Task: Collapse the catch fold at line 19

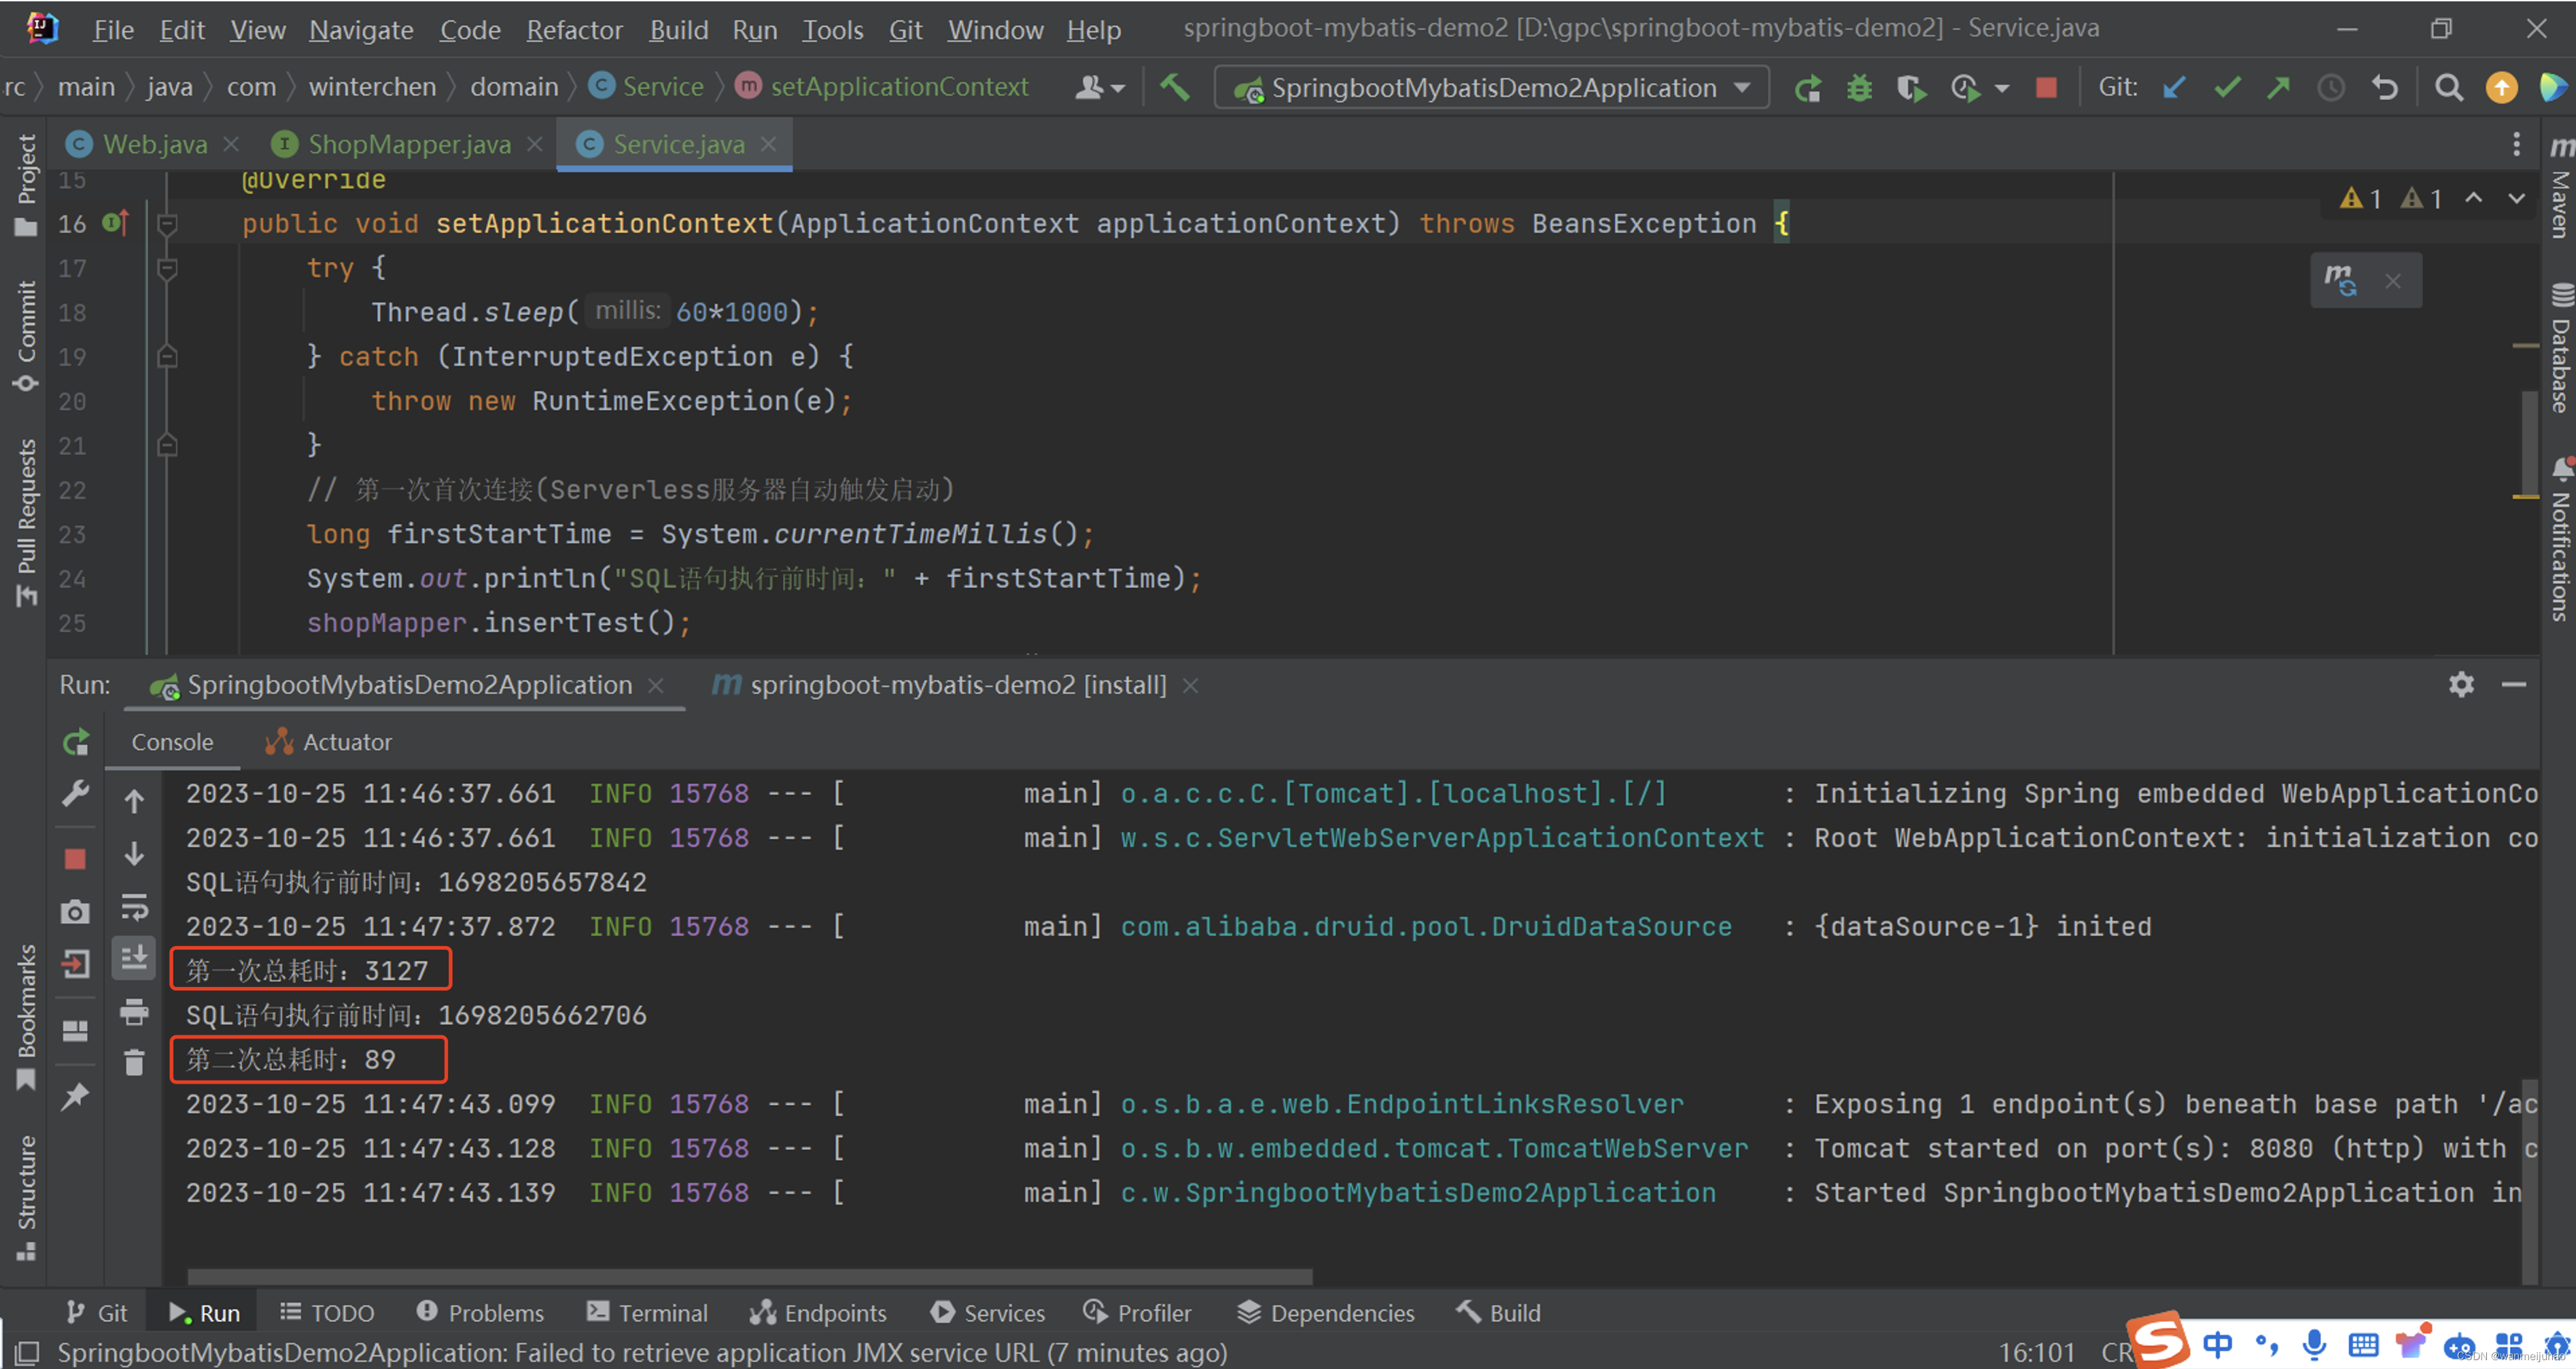Action: pyautogui.click(x=167, y=357)
